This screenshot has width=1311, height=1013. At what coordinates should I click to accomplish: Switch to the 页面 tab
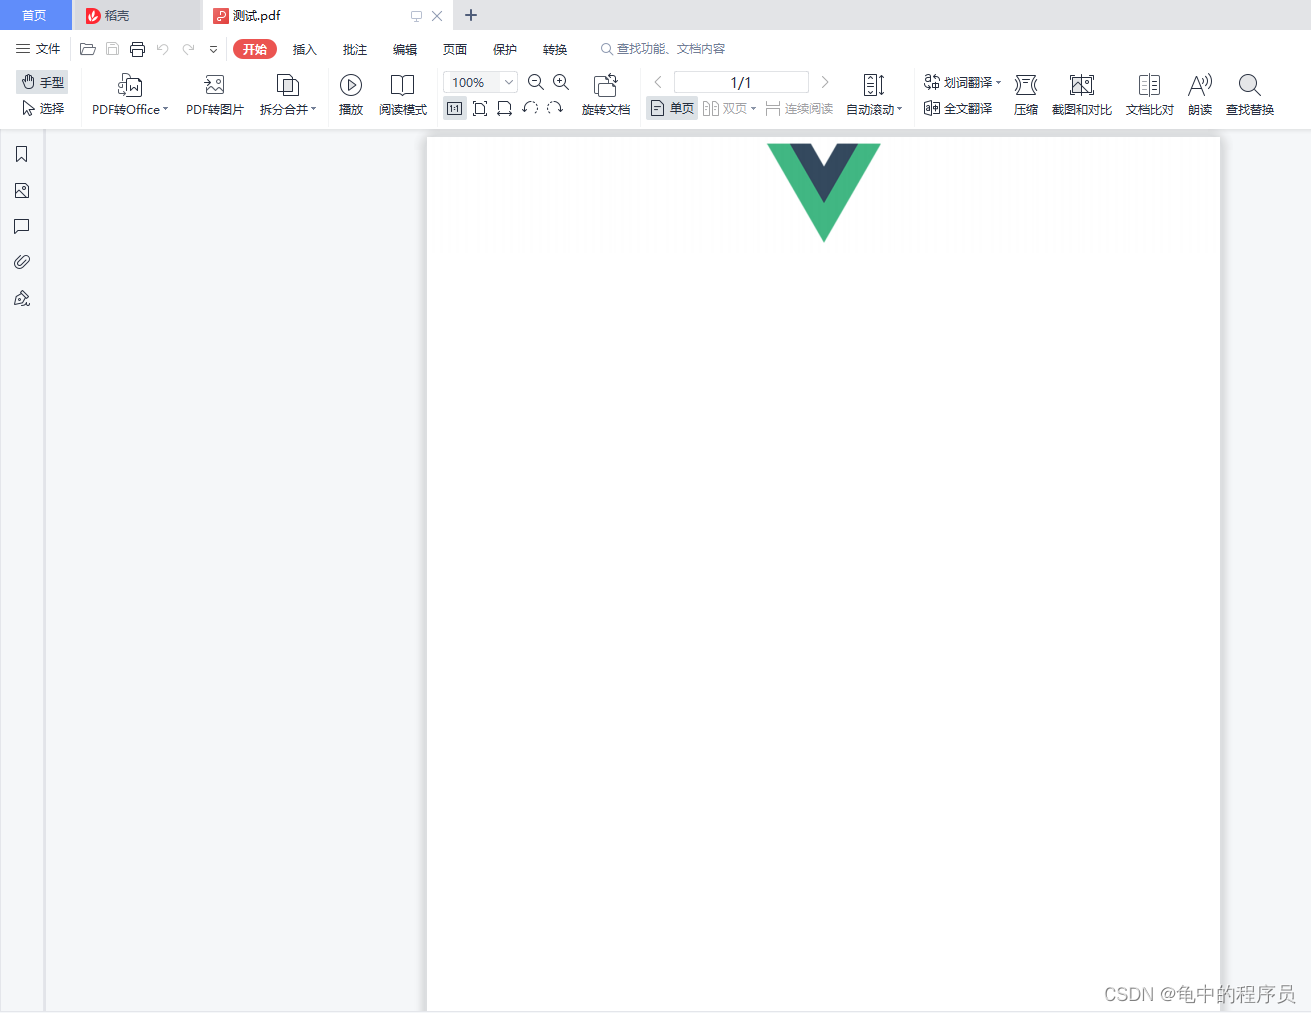click(x=455, y=49)
